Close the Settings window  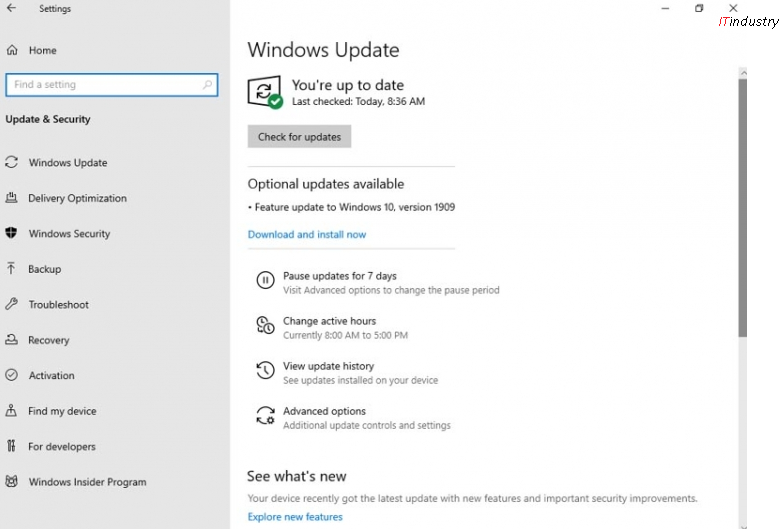coord(733,8)
